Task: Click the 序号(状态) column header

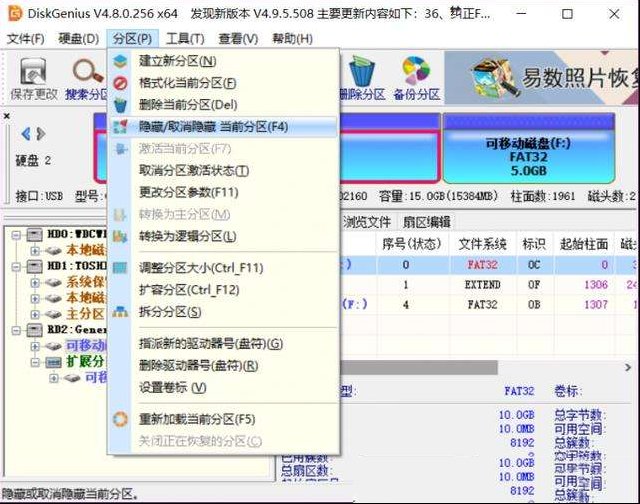Action: [411, 244]
